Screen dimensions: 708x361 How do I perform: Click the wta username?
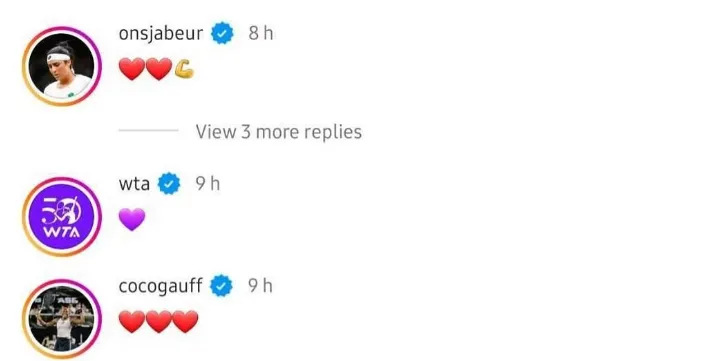coord(134,184)
